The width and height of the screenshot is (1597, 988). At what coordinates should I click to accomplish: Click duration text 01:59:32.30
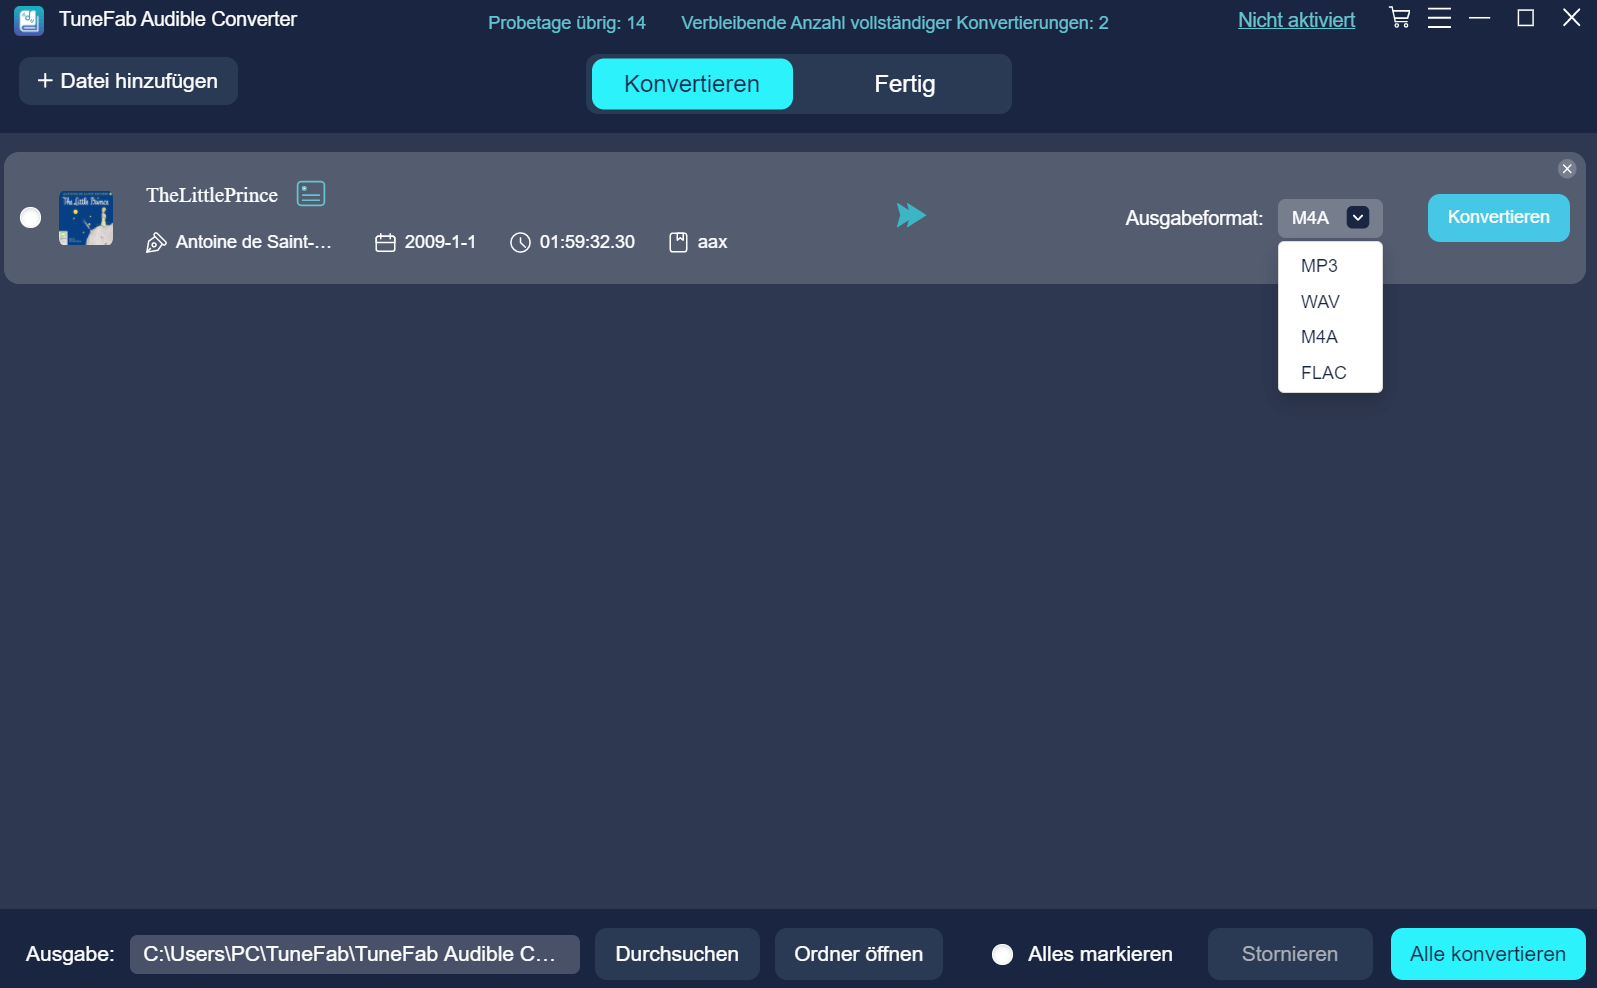coord(587,242)
